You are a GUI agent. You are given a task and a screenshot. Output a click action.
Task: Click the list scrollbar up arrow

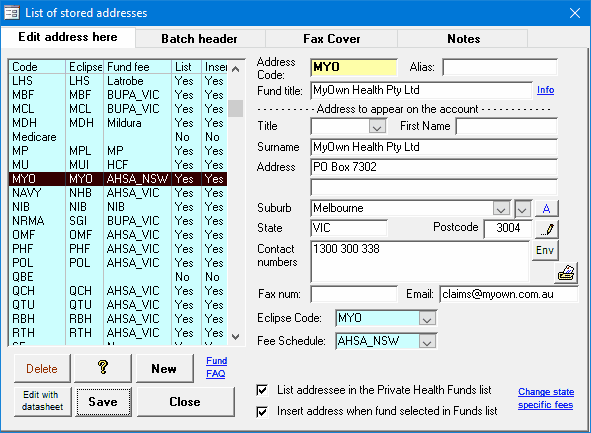[236, 69]
